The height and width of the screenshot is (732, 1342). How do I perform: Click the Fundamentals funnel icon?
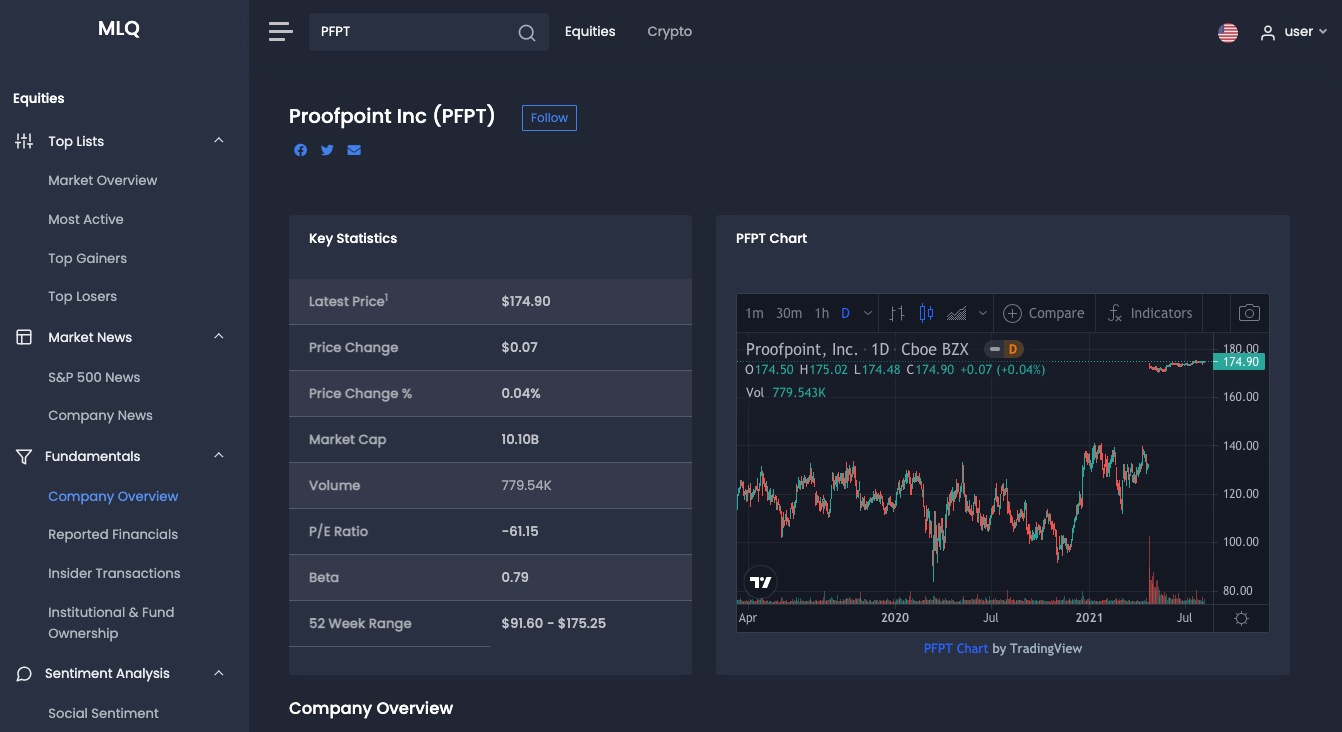[x=24, y=456]
